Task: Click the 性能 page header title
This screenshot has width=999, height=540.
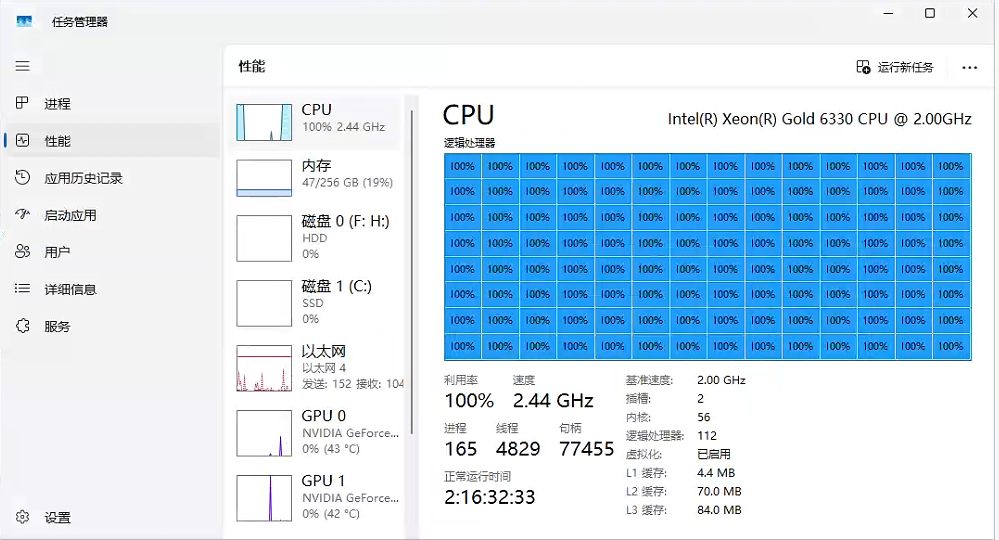Action: click(252, 66)
